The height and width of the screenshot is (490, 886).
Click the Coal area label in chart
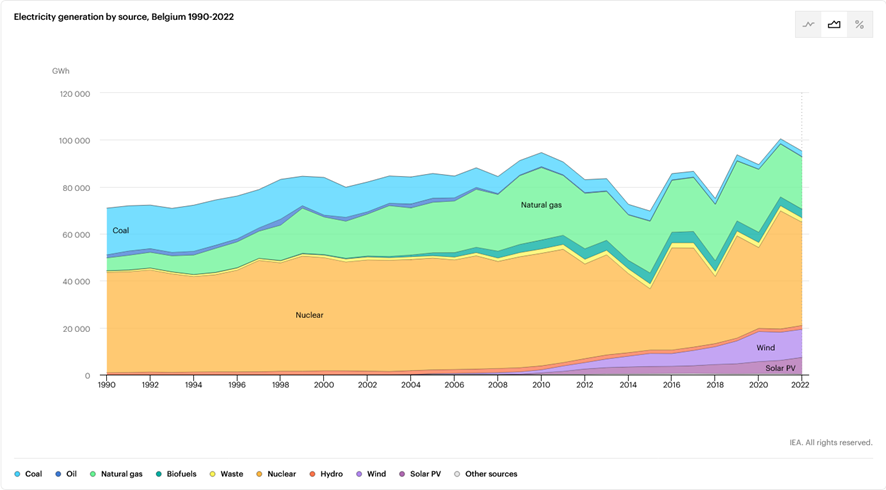120,231
